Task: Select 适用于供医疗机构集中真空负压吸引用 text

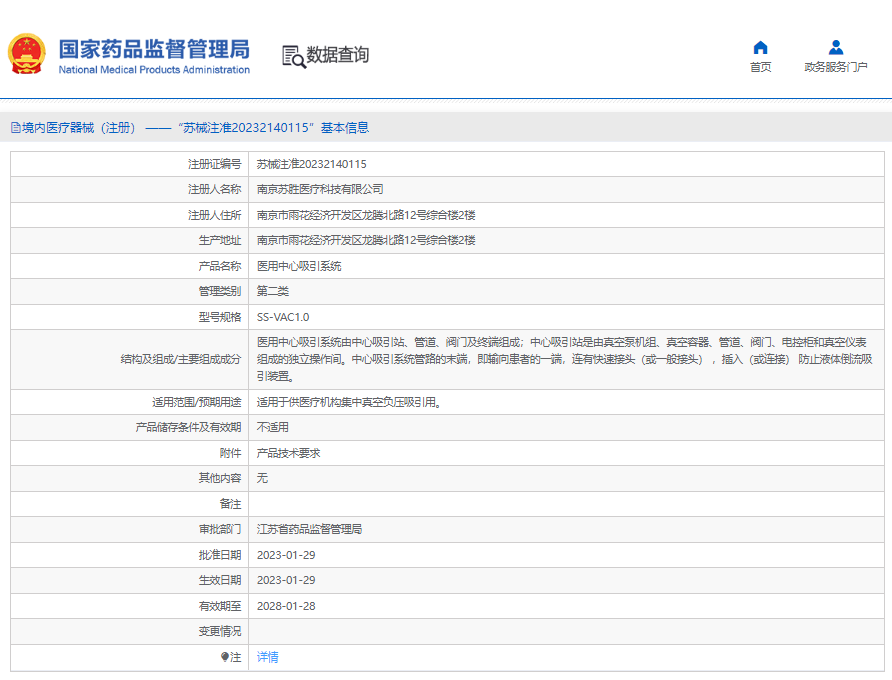Action: [x=349, y=402]
